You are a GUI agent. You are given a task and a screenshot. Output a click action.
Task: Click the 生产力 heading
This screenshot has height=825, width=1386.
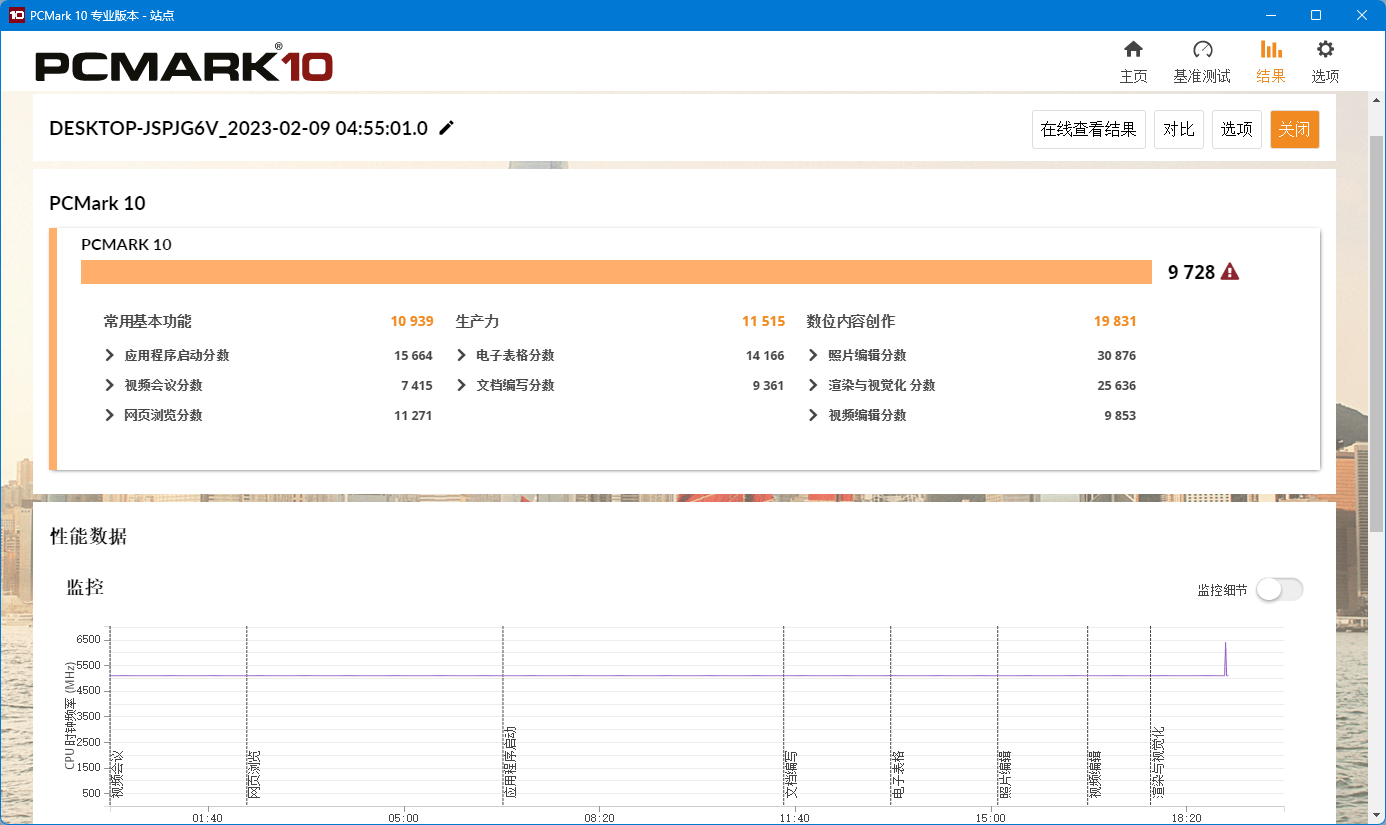(477, 322)
